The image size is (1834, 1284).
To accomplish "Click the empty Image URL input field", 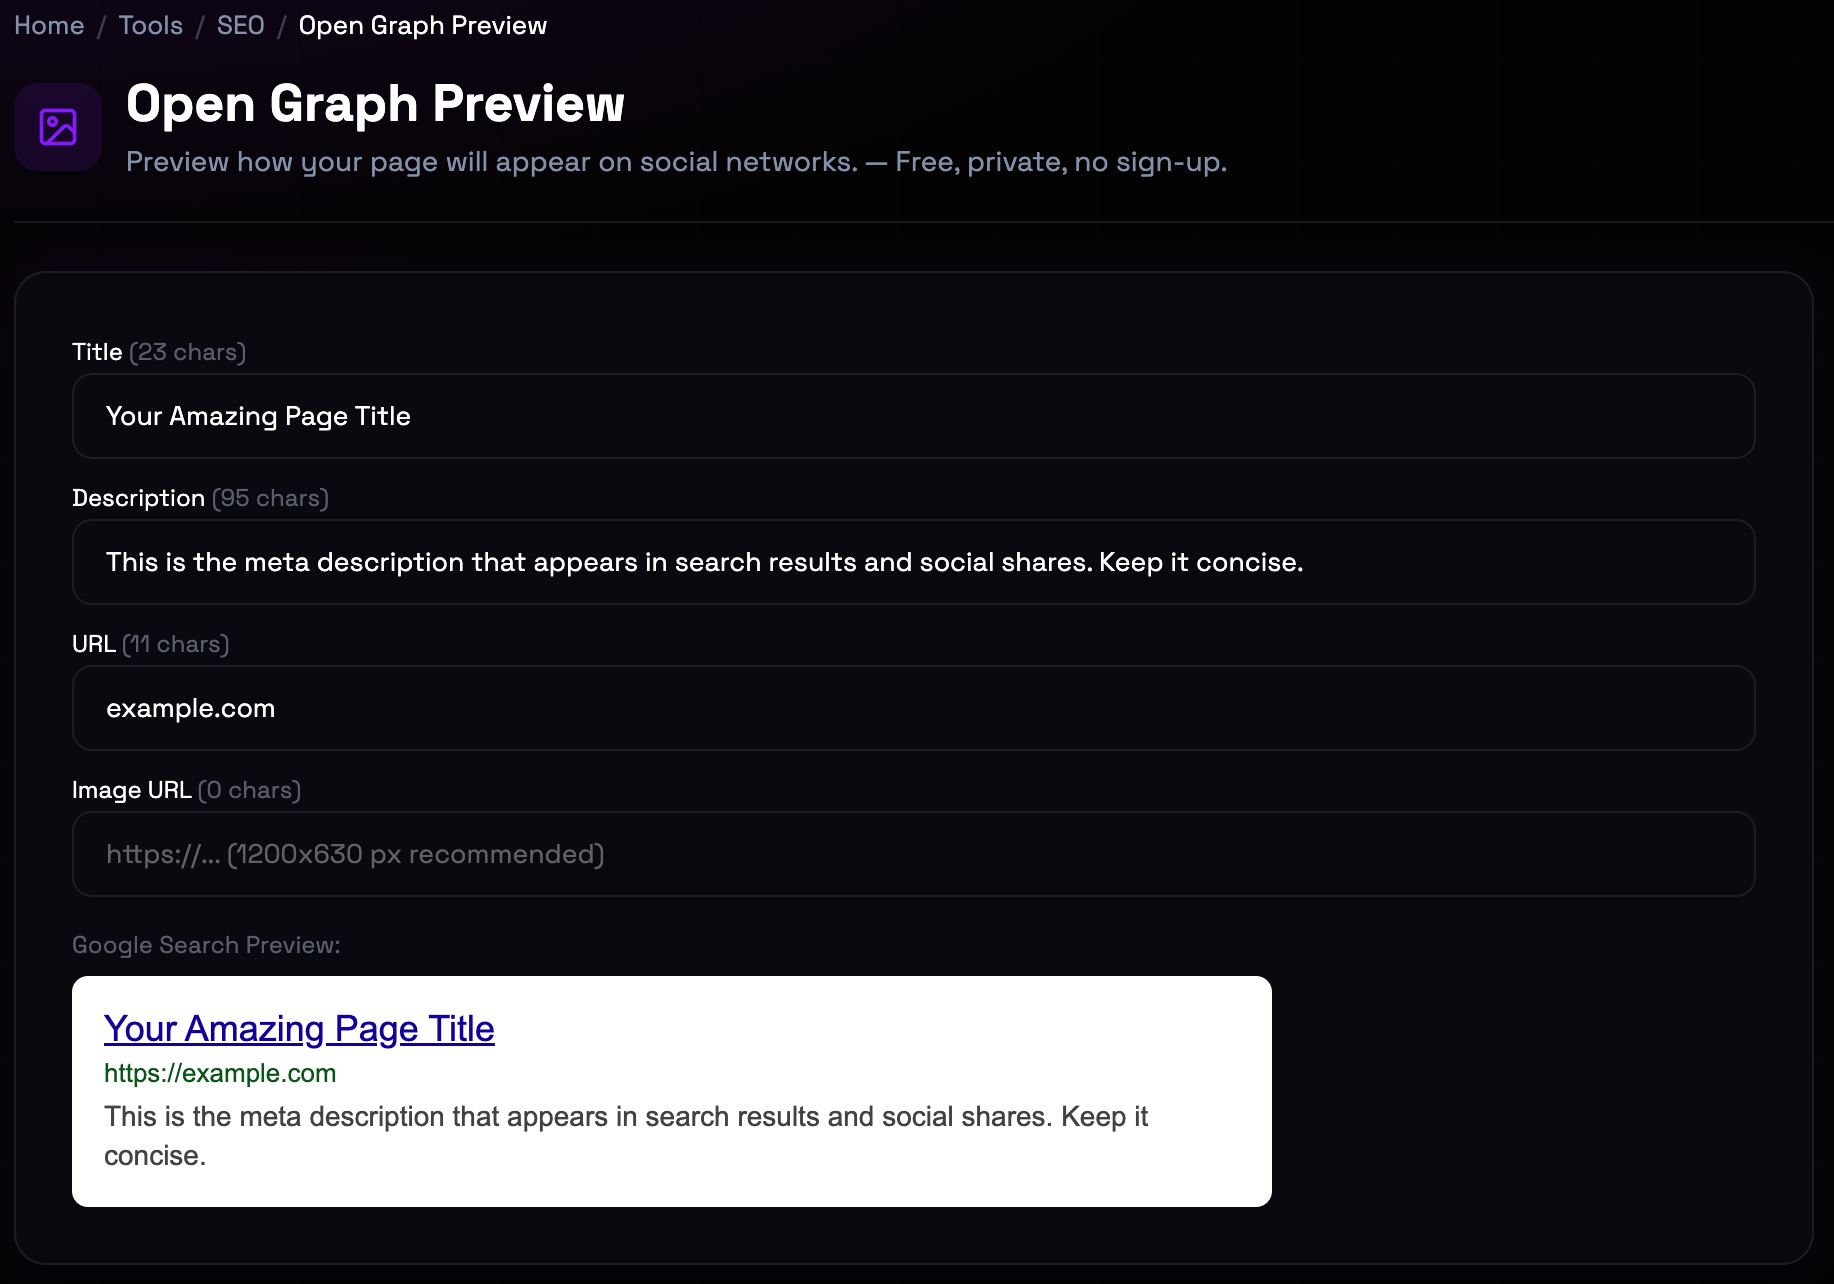I will coord(914,854).
